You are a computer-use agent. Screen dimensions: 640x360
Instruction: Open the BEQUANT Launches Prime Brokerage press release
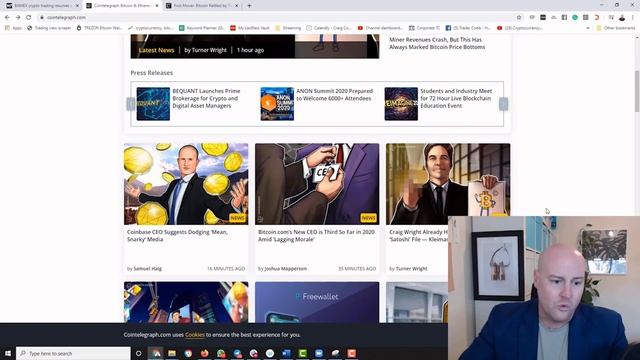tap(206, 98)
